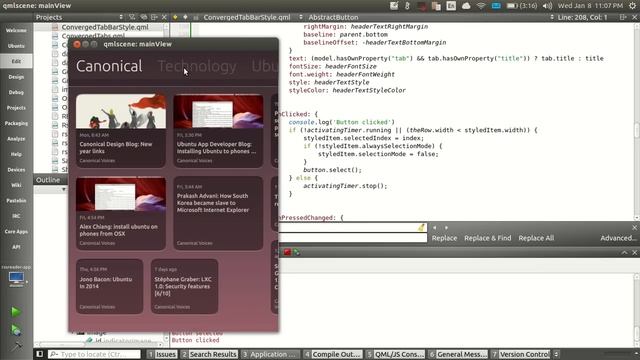Synchronize Projects tree with editor
Viewport: 640px width, 360px height.
tap(143, 17)
